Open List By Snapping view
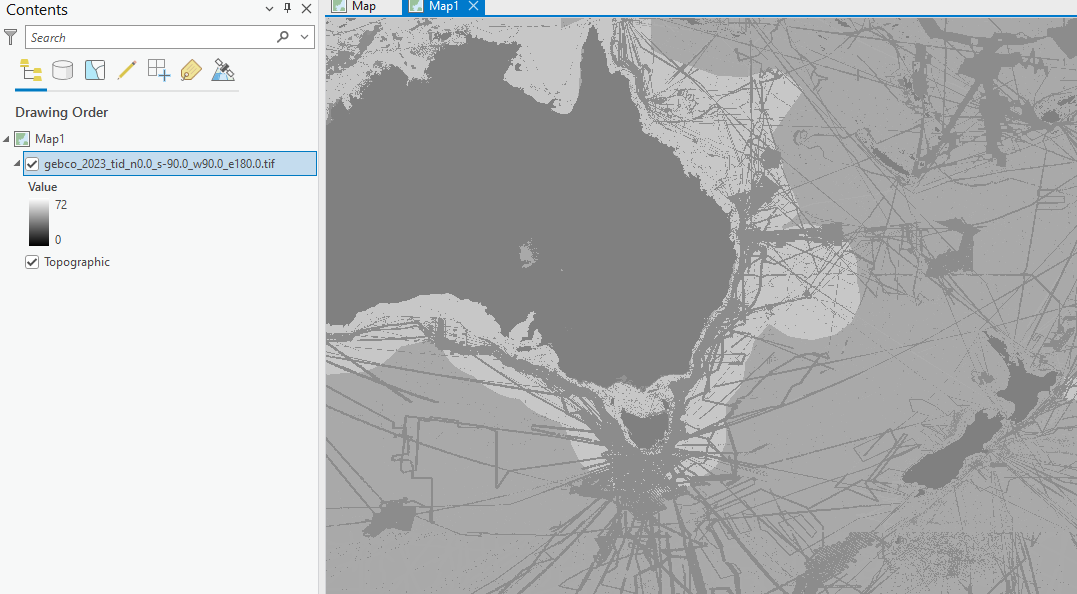 pos(158,70)
